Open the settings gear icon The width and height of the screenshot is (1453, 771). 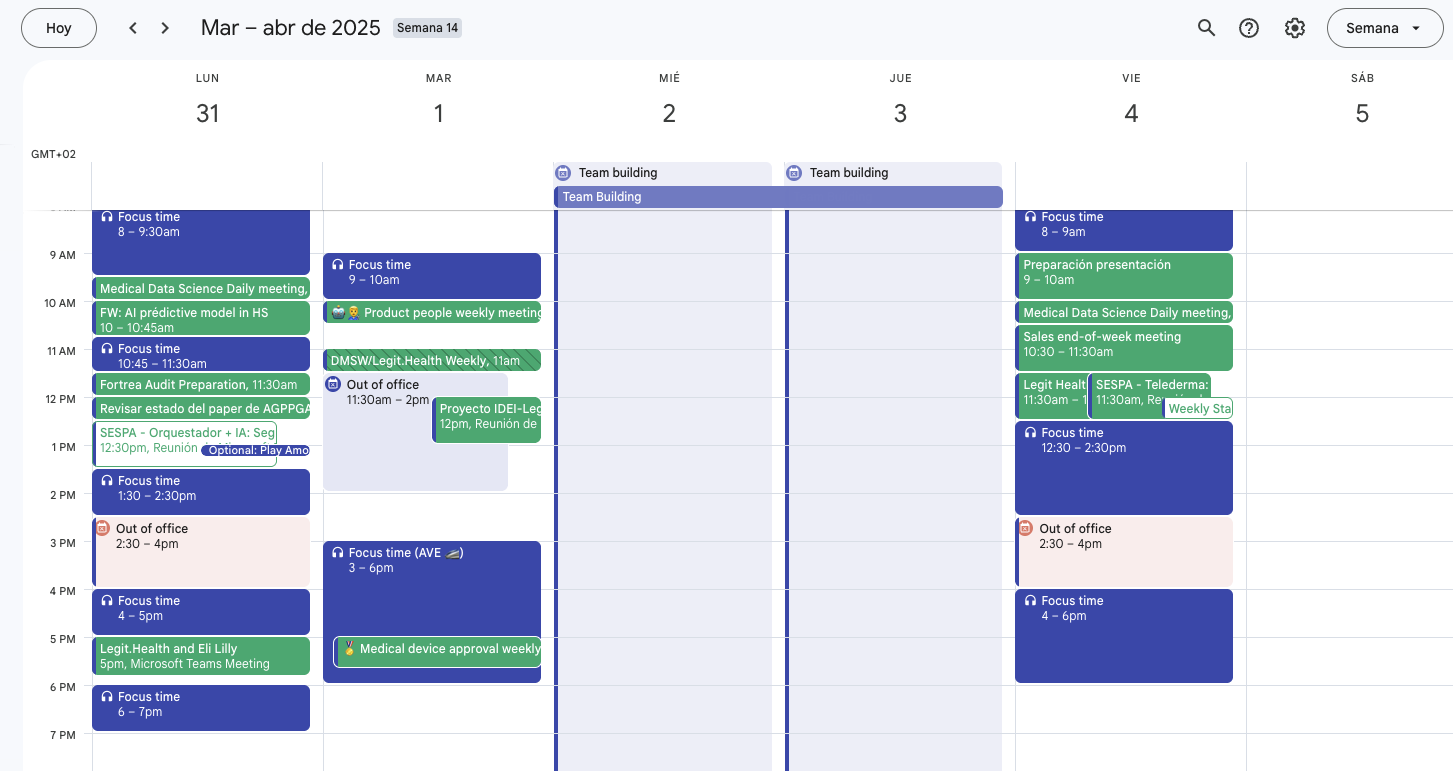pos(1295,28)
